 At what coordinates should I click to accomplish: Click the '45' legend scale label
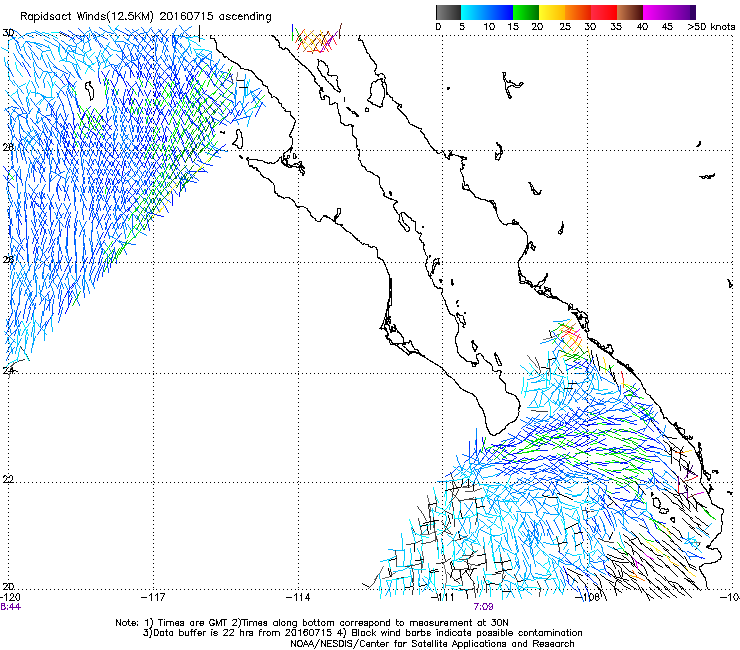tap(667, 27)
